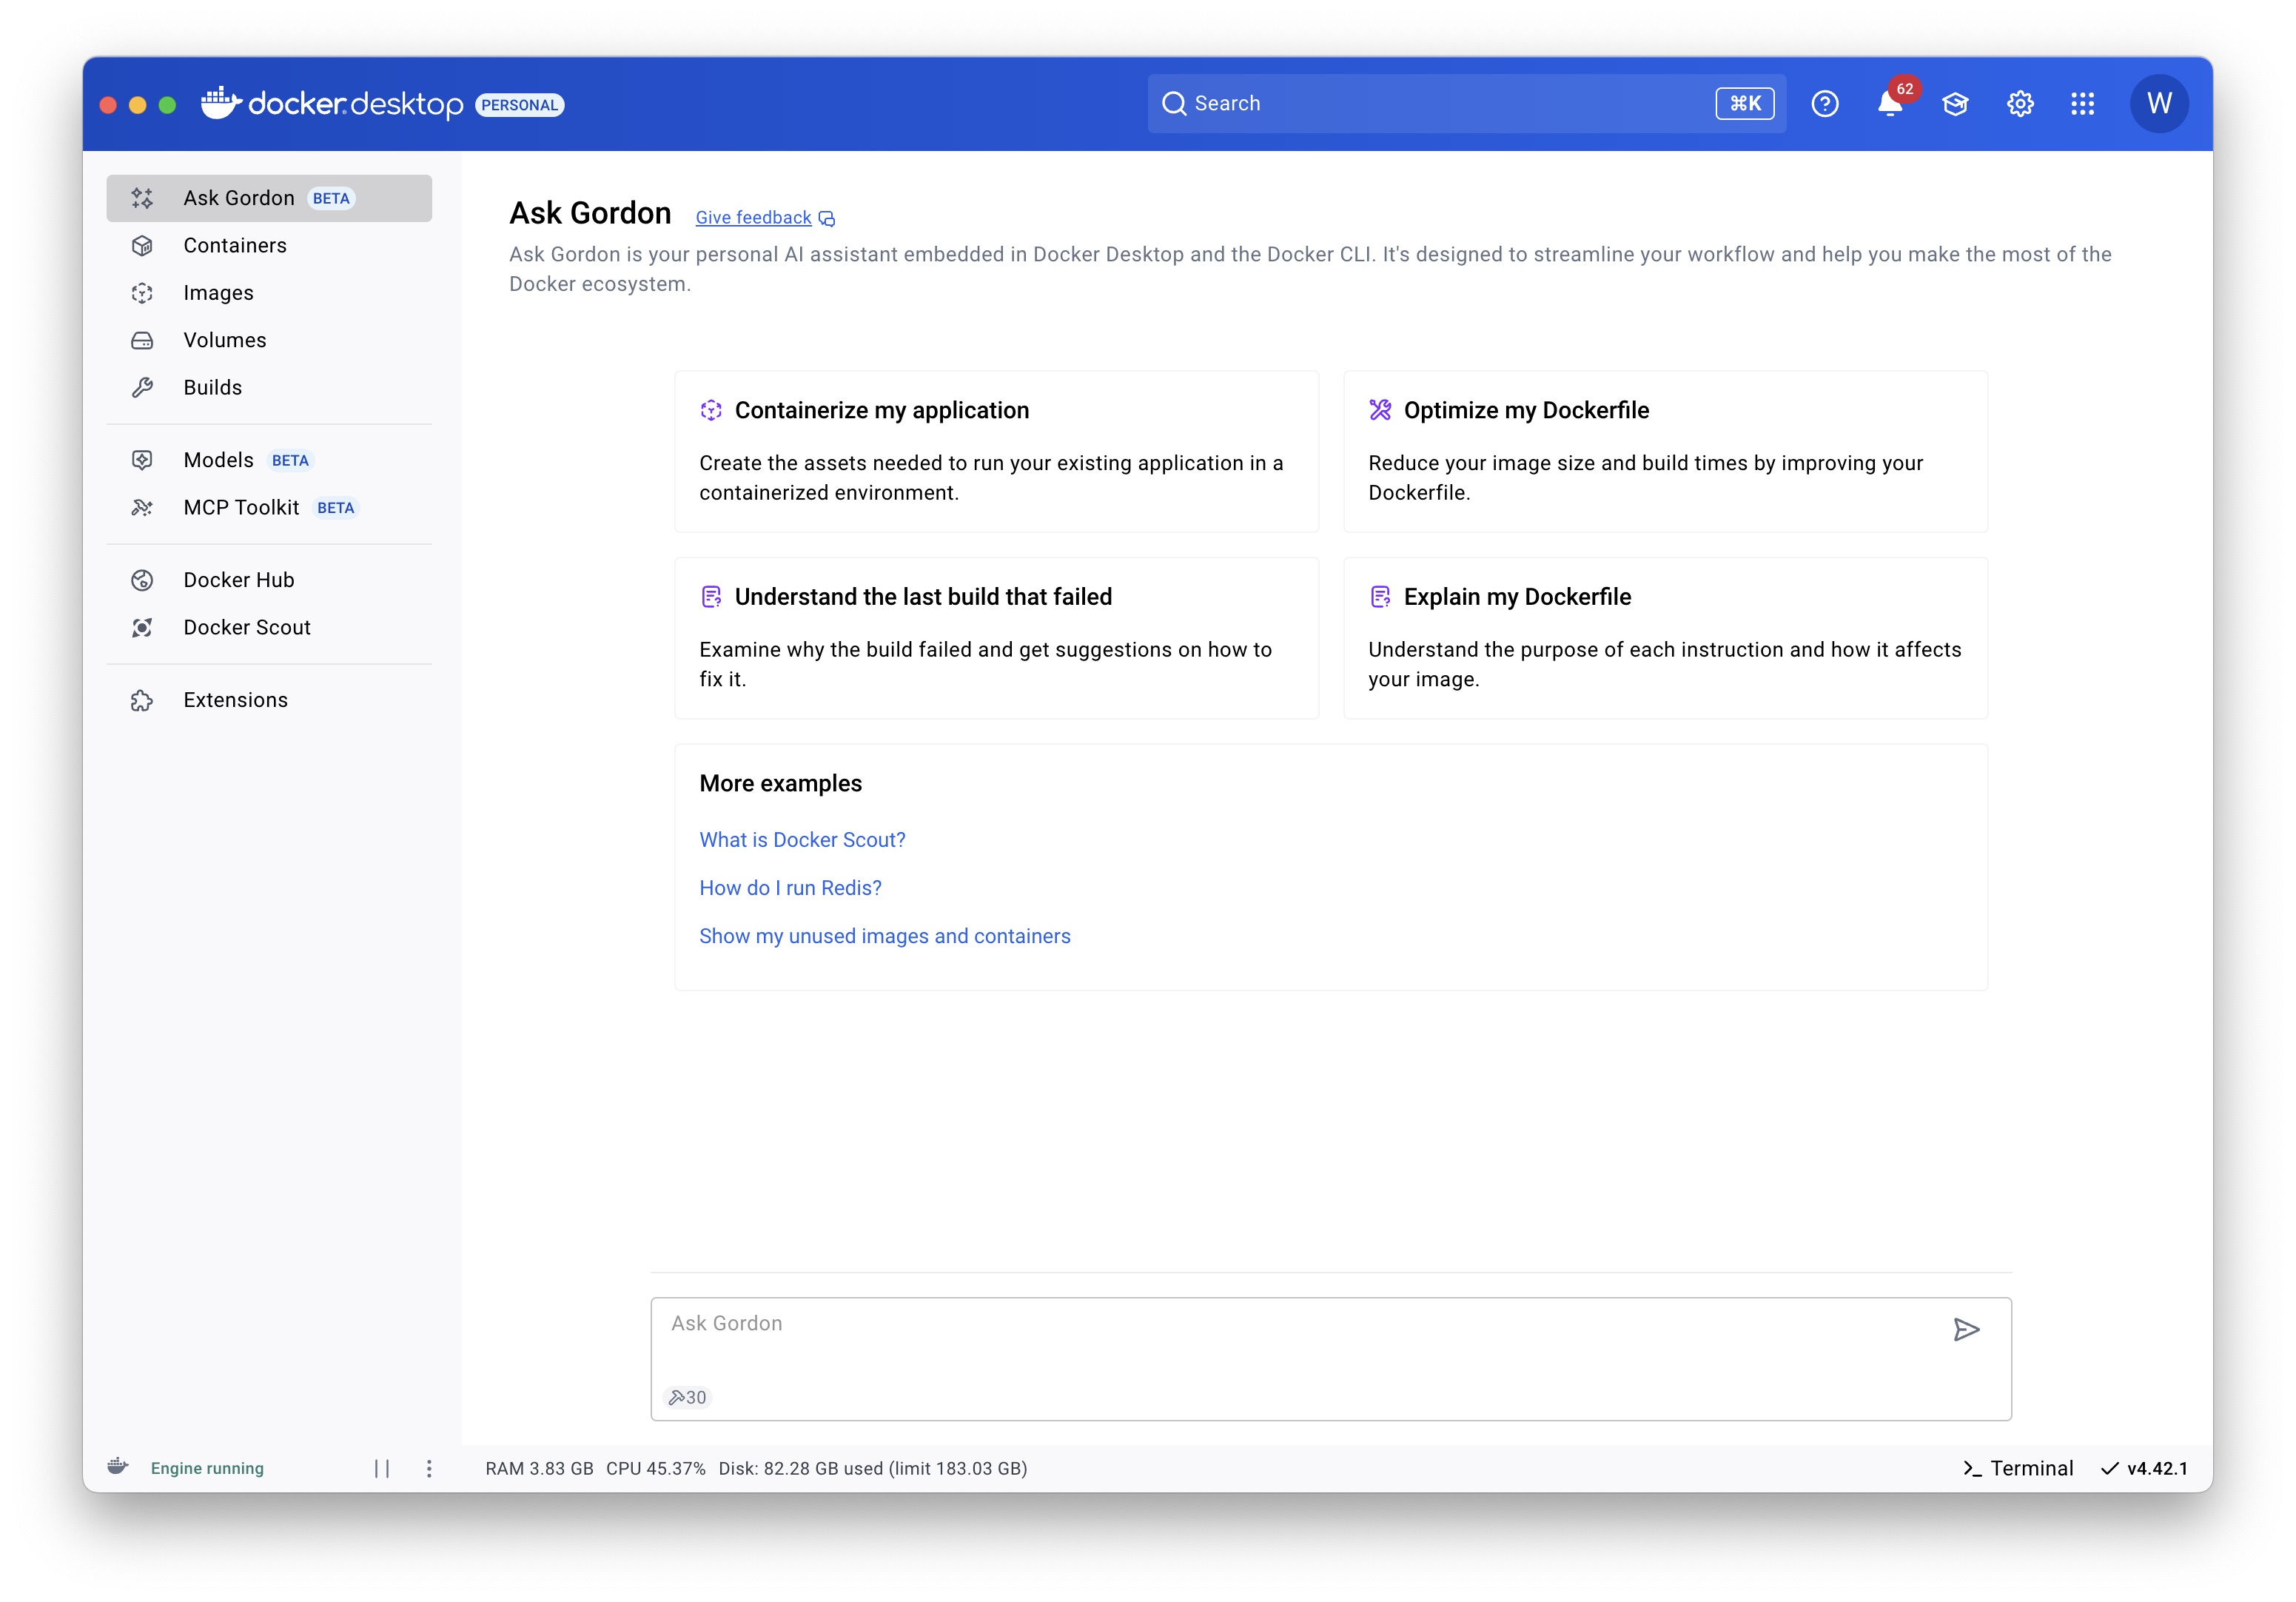Click the send message arrow icon
The height and width of the screenshot is (1602, 2296).
click(x=1965, y=1329)
